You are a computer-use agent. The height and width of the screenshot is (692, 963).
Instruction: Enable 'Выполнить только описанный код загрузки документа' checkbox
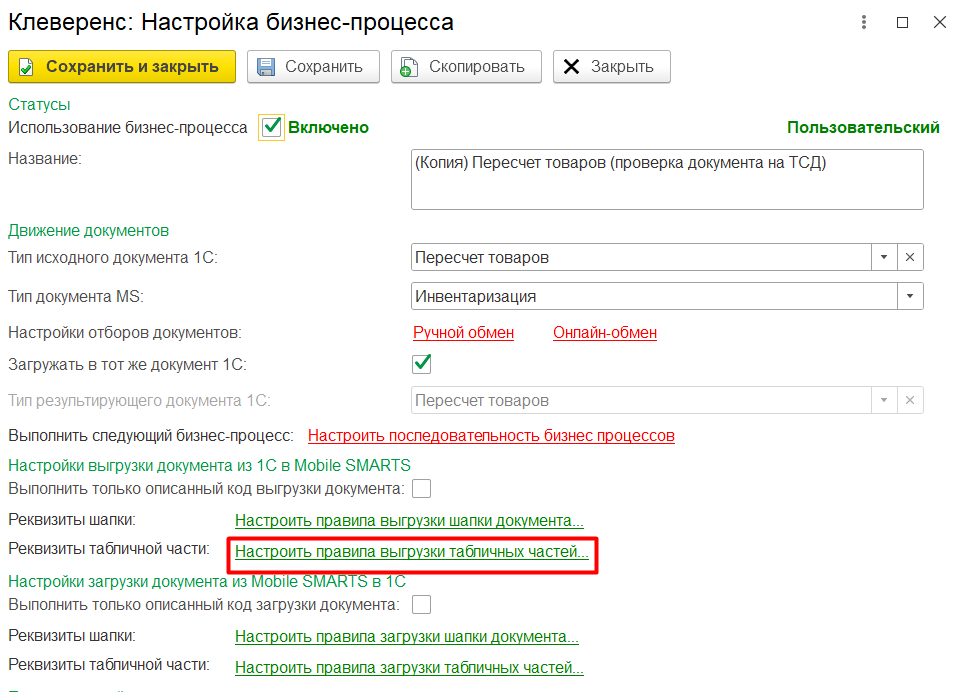[422, 605]
